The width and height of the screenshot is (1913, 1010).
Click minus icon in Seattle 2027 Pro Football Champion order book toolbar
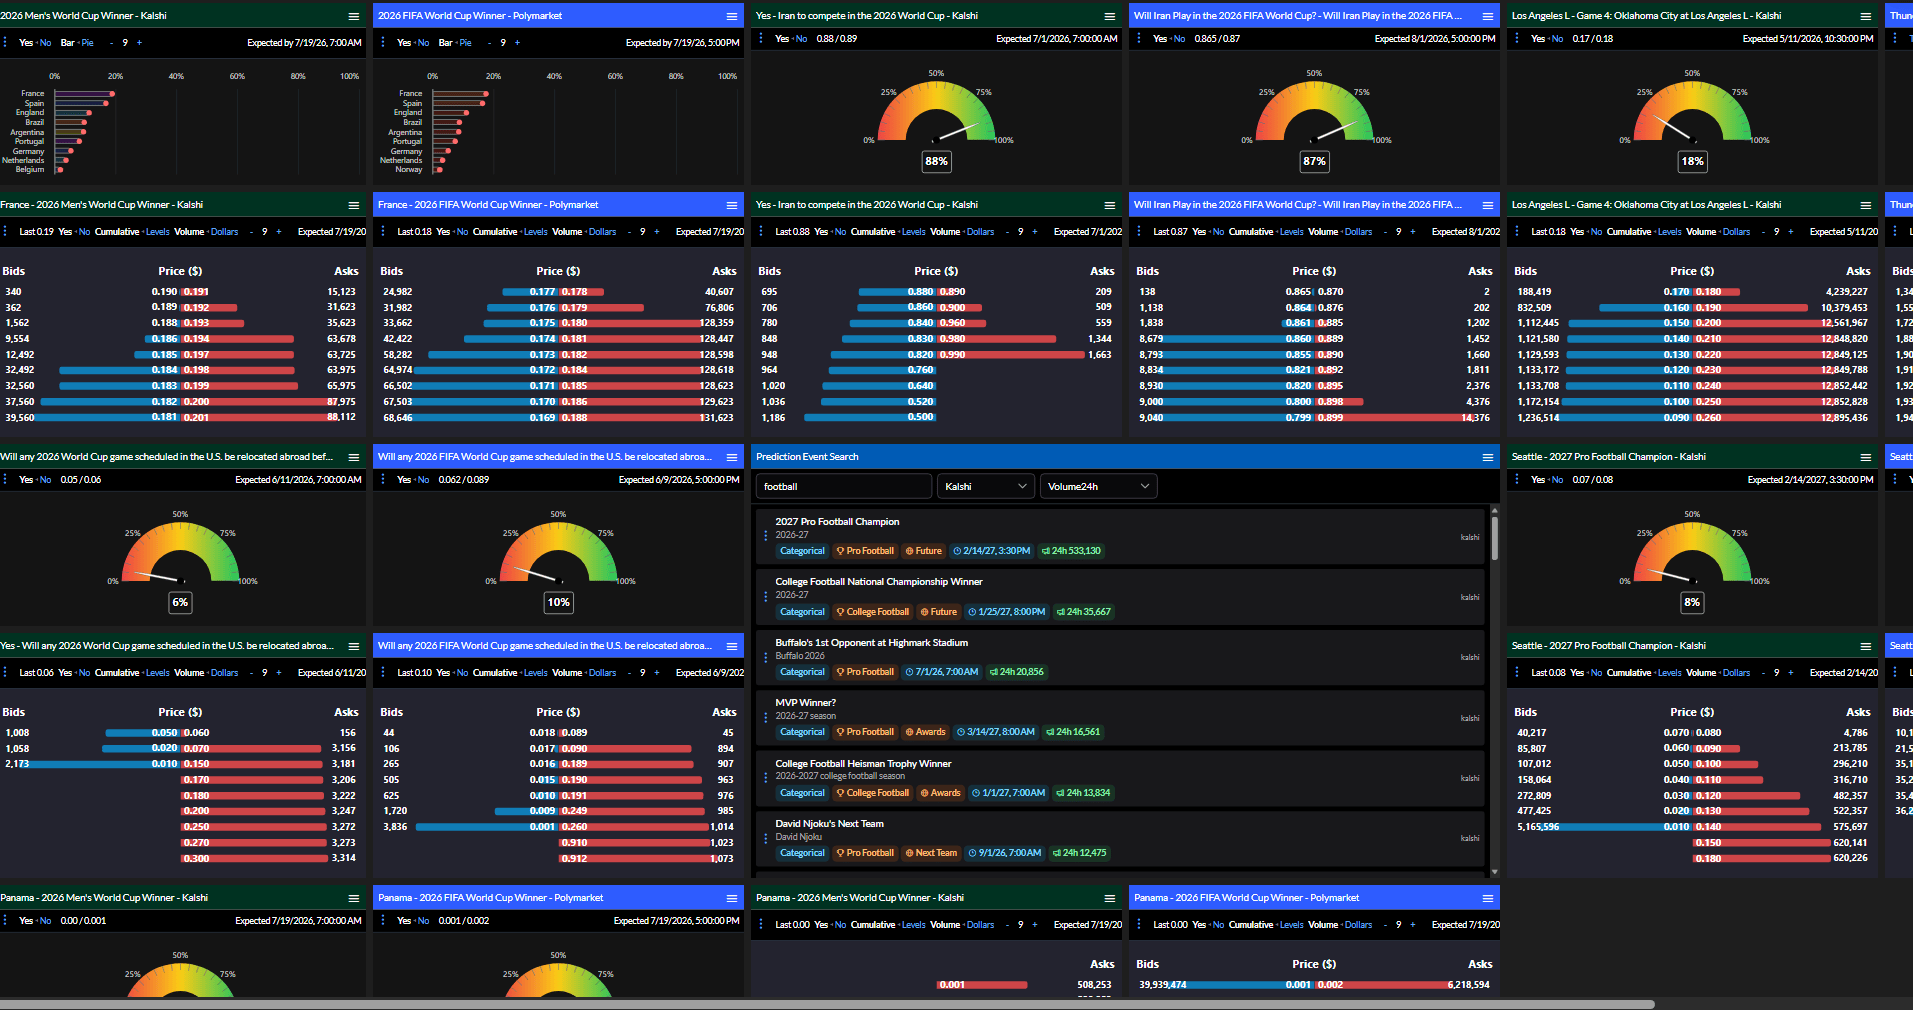pos(1762,673)
